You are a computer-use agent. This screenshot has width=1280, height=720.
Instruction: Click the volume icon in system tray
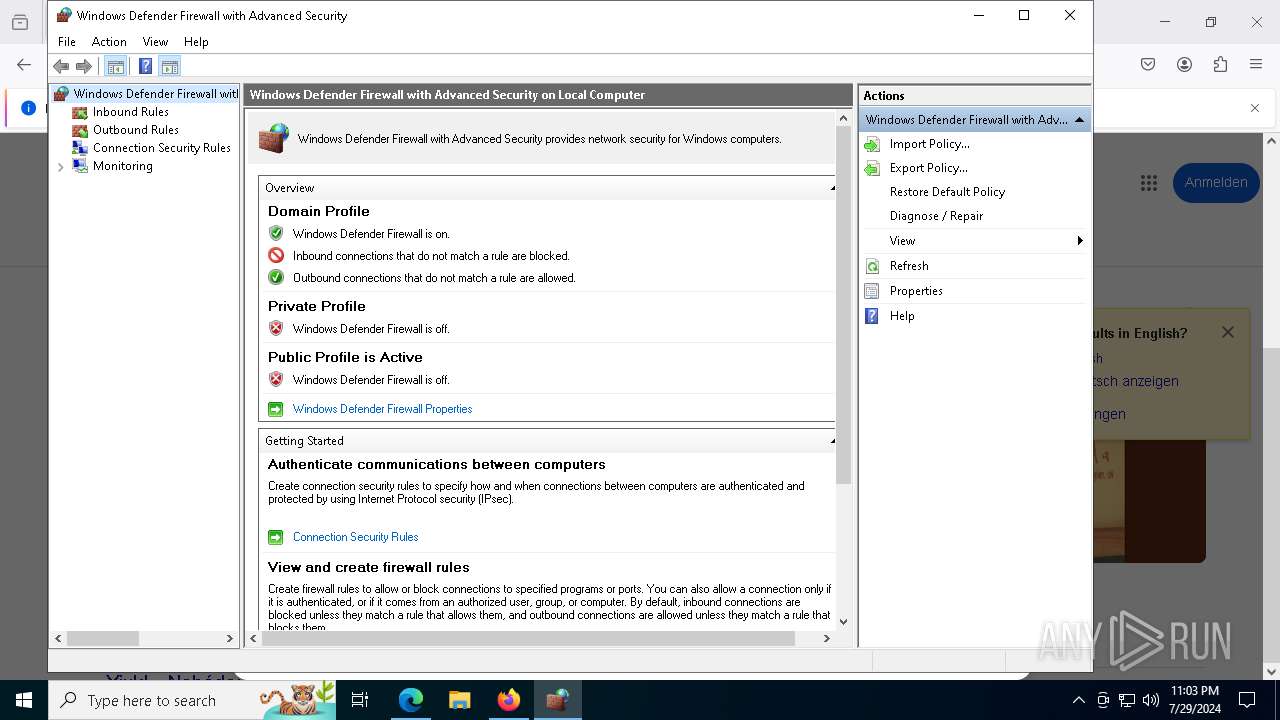click(x=1150, y=700)
